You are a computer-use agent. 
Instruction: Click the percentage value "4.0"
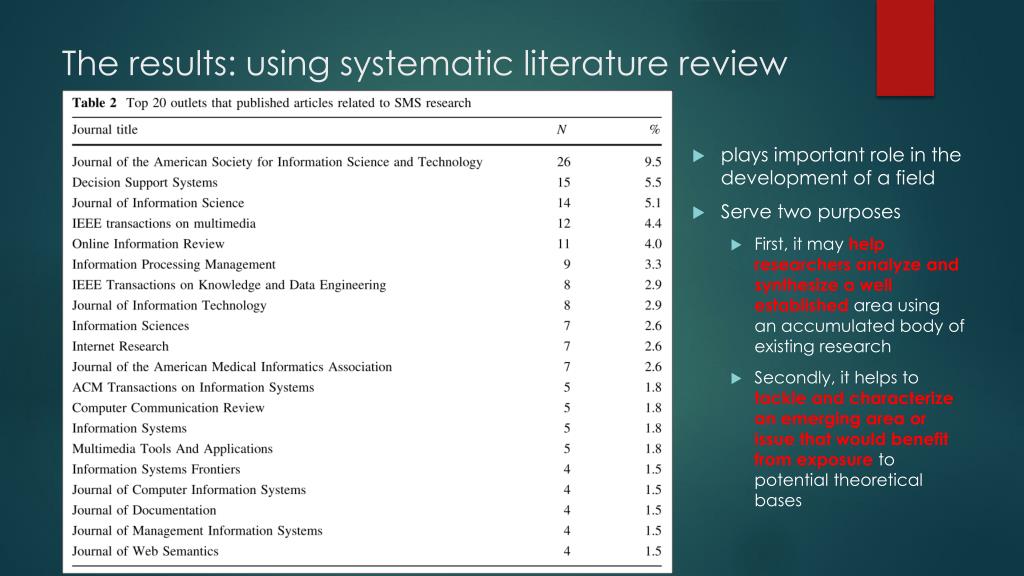point(653,244)
